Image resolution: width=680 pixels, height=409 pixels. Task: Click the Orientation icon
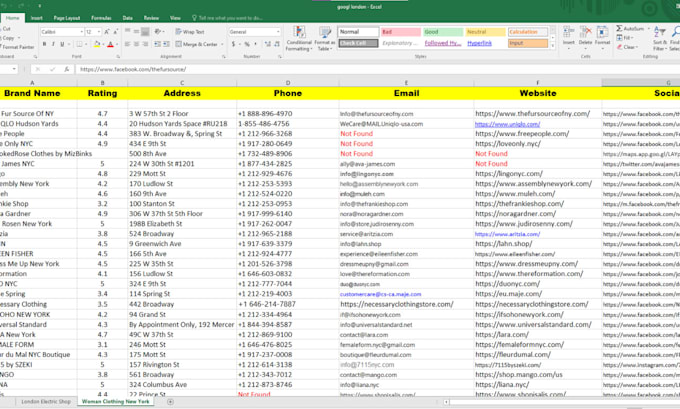tap(158, 32)
